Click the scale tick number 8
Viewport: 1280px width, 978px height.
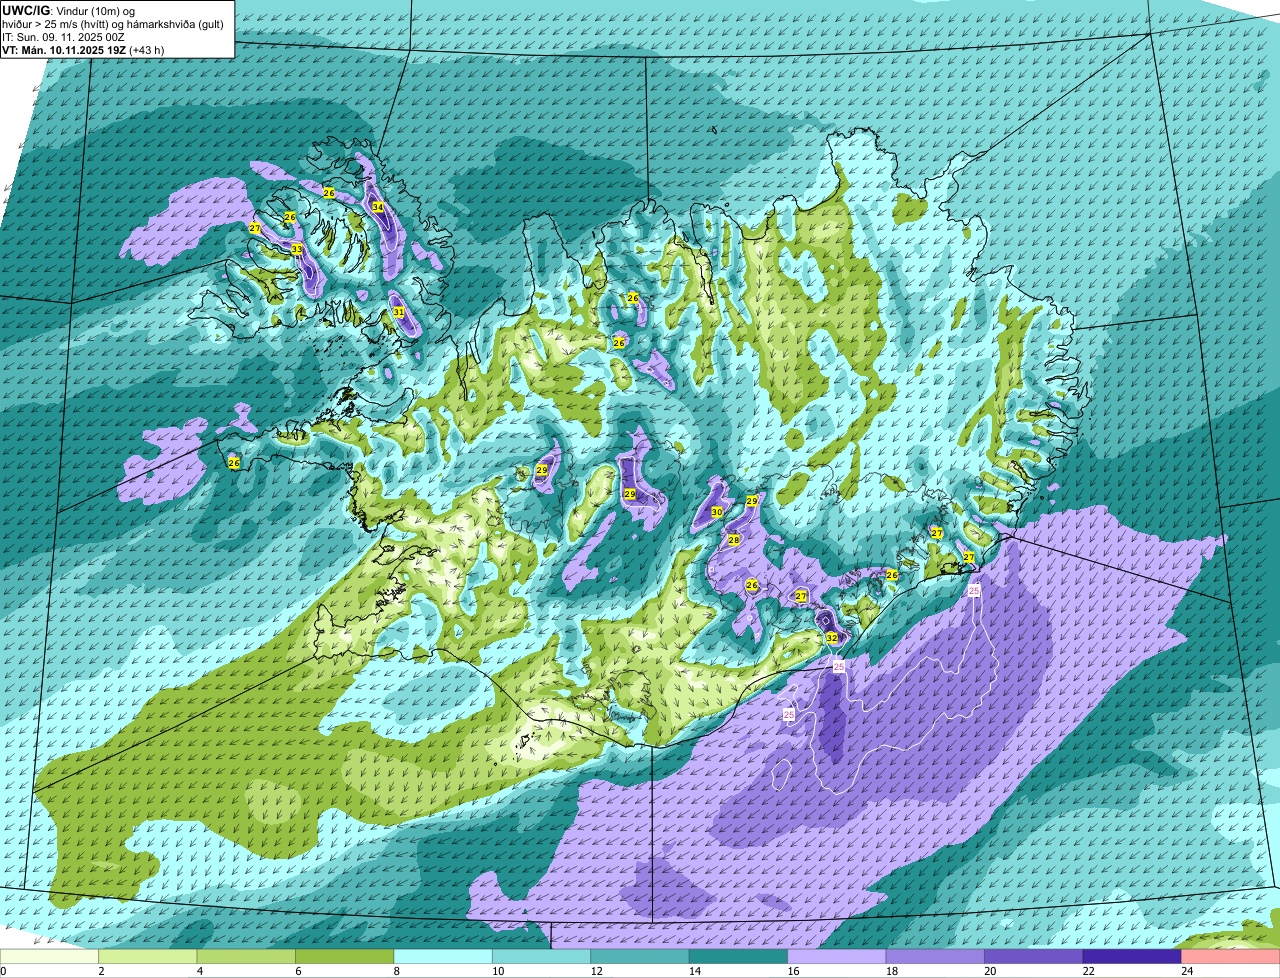[x=395, y=971]
